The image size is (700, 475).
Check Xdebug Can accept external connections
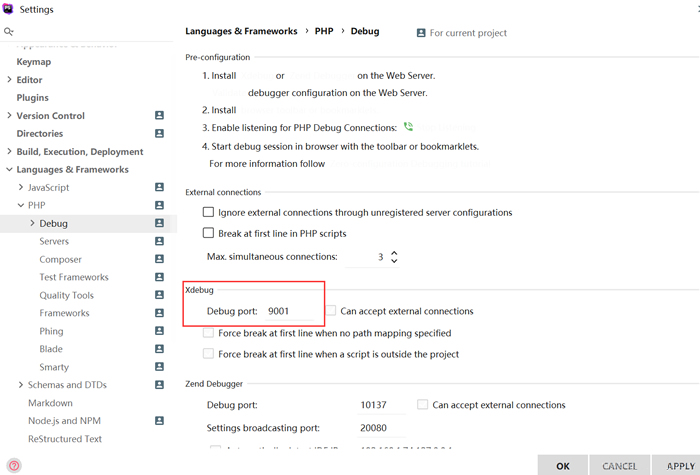click(331, 311)
